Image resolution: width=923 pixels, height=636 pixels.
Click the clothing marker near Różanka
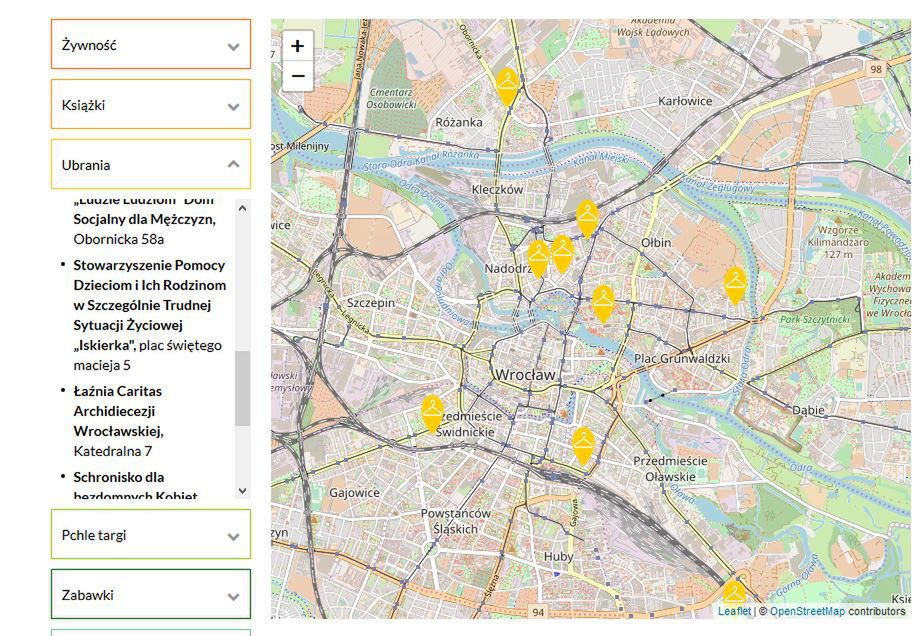[x=508, y=86]
